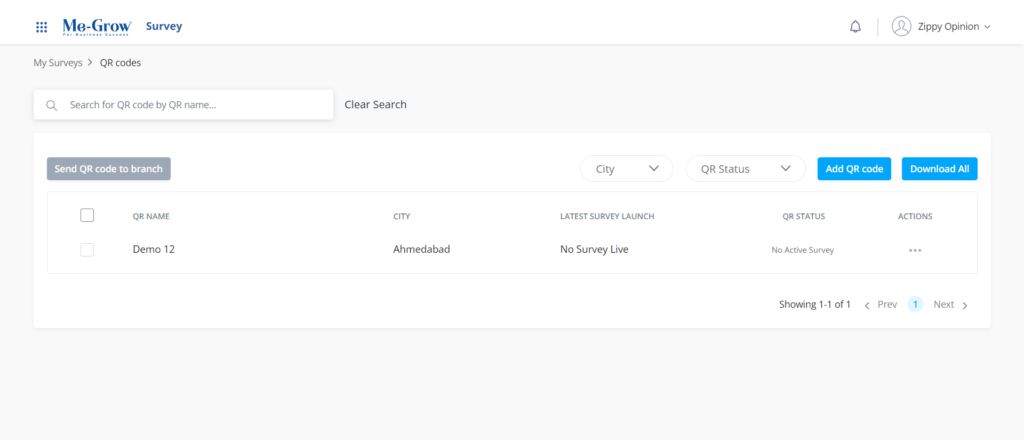This screenshot has width=1024, height=440.
Task: Click the Add QR code button
Action: point(854,169)
